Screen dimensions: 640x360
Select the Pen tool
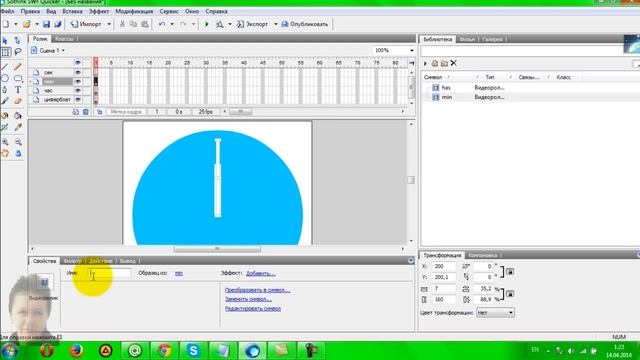pyautogui.click(x=5, y=89)
